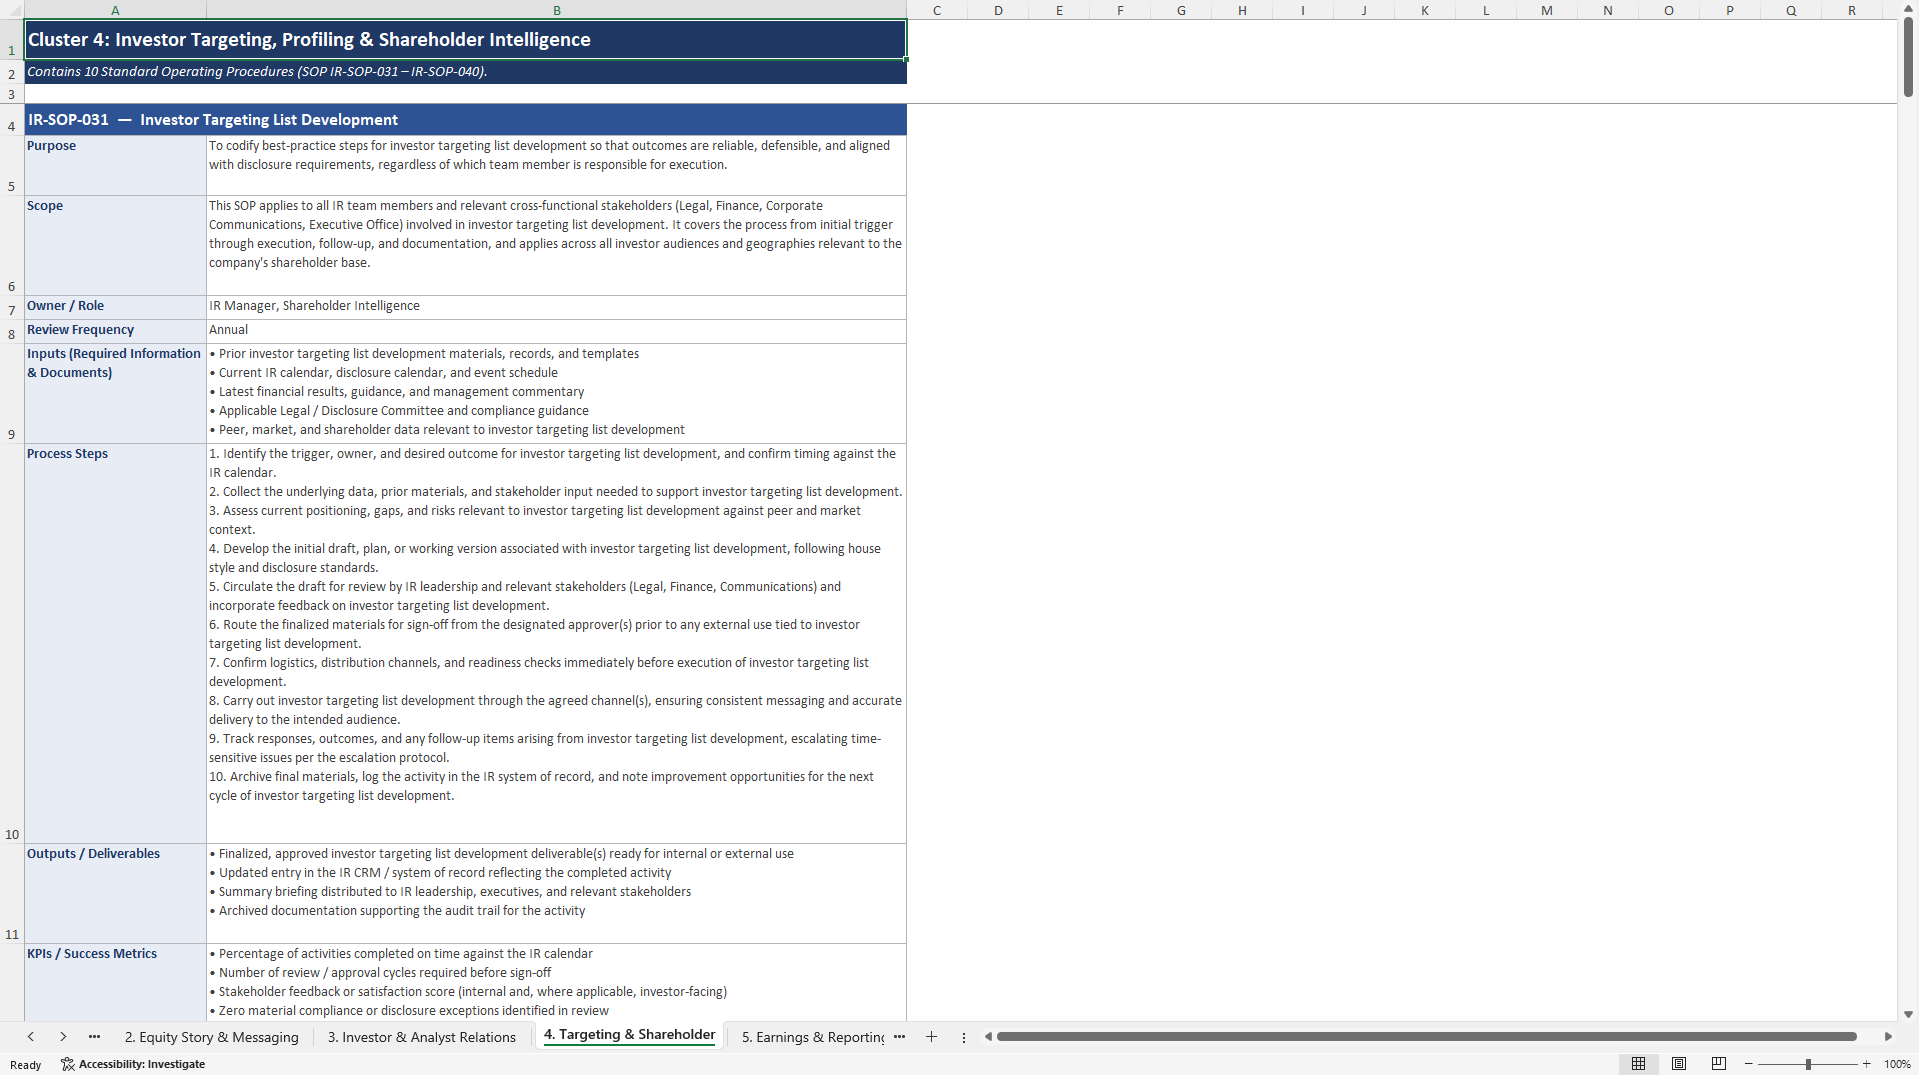Go to next sheet tab arrow

[x=63, y=1037]
